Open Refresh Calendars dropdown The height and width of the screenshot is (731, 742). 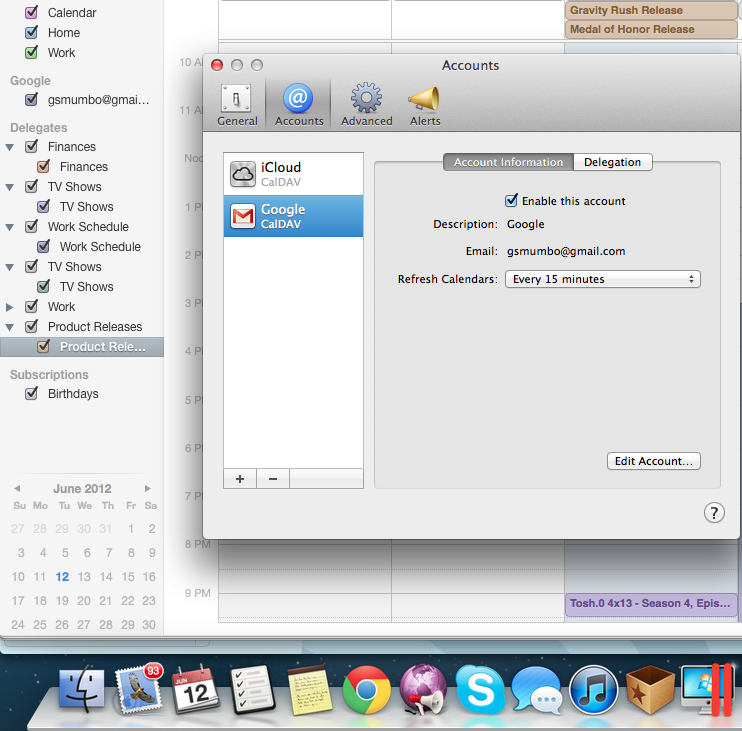(602, 279)
